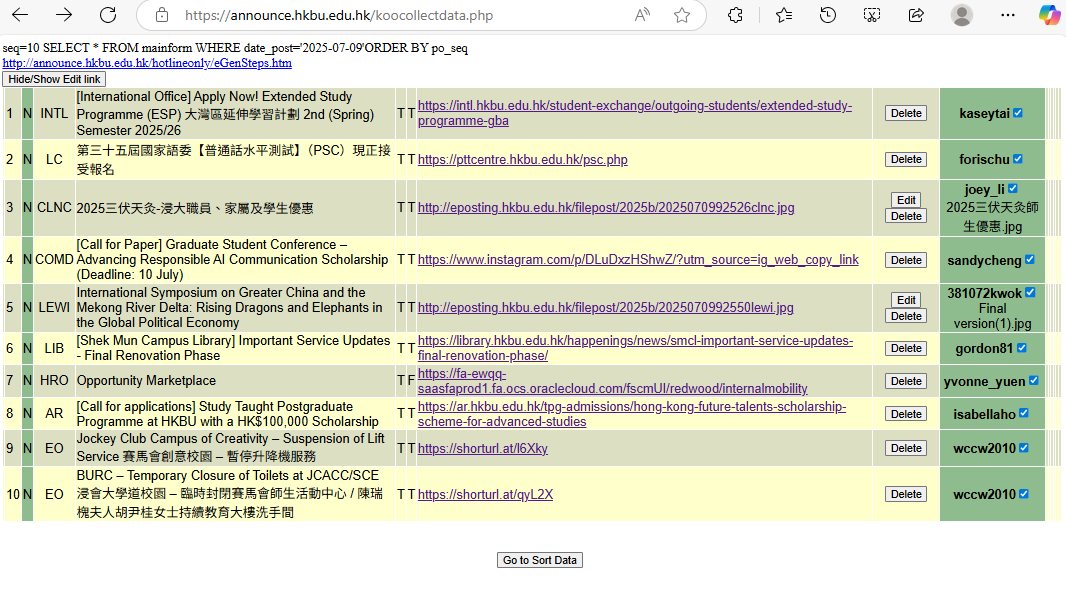The width and height of the screenshot is (1066, 604).
Task: Select Jockey Club Campus of Creativity title
Action: pos(230,448)
